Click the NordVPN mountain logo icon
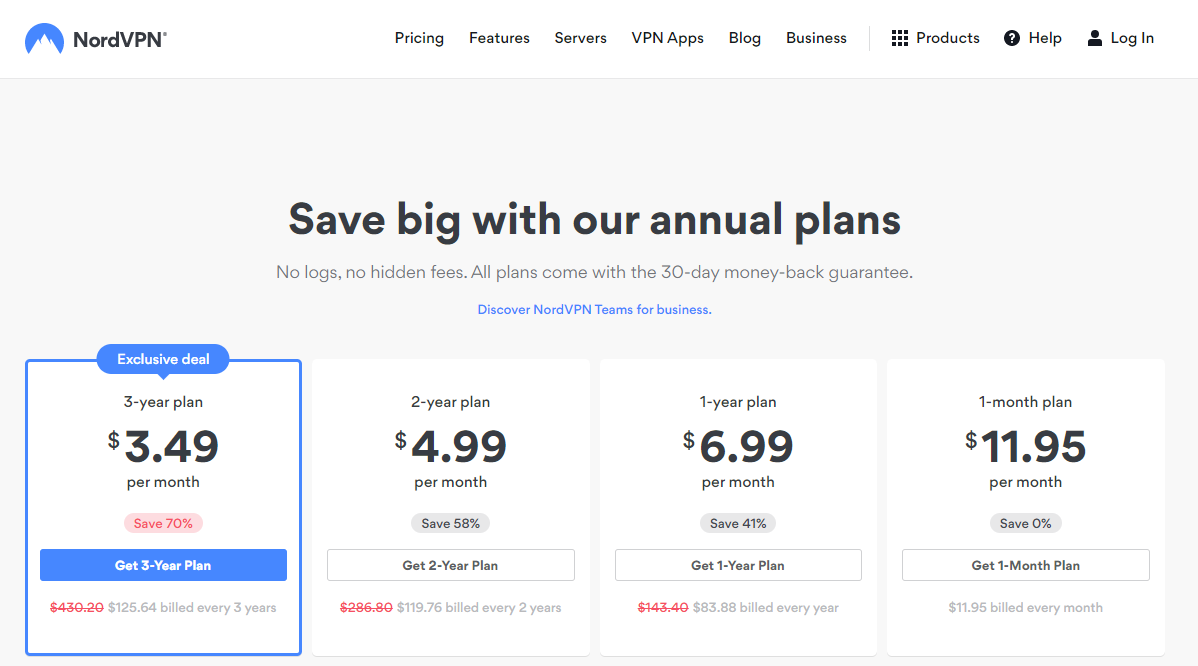Screen dimensions: 1198x666 pyautogui.click(x=44, y=38)
